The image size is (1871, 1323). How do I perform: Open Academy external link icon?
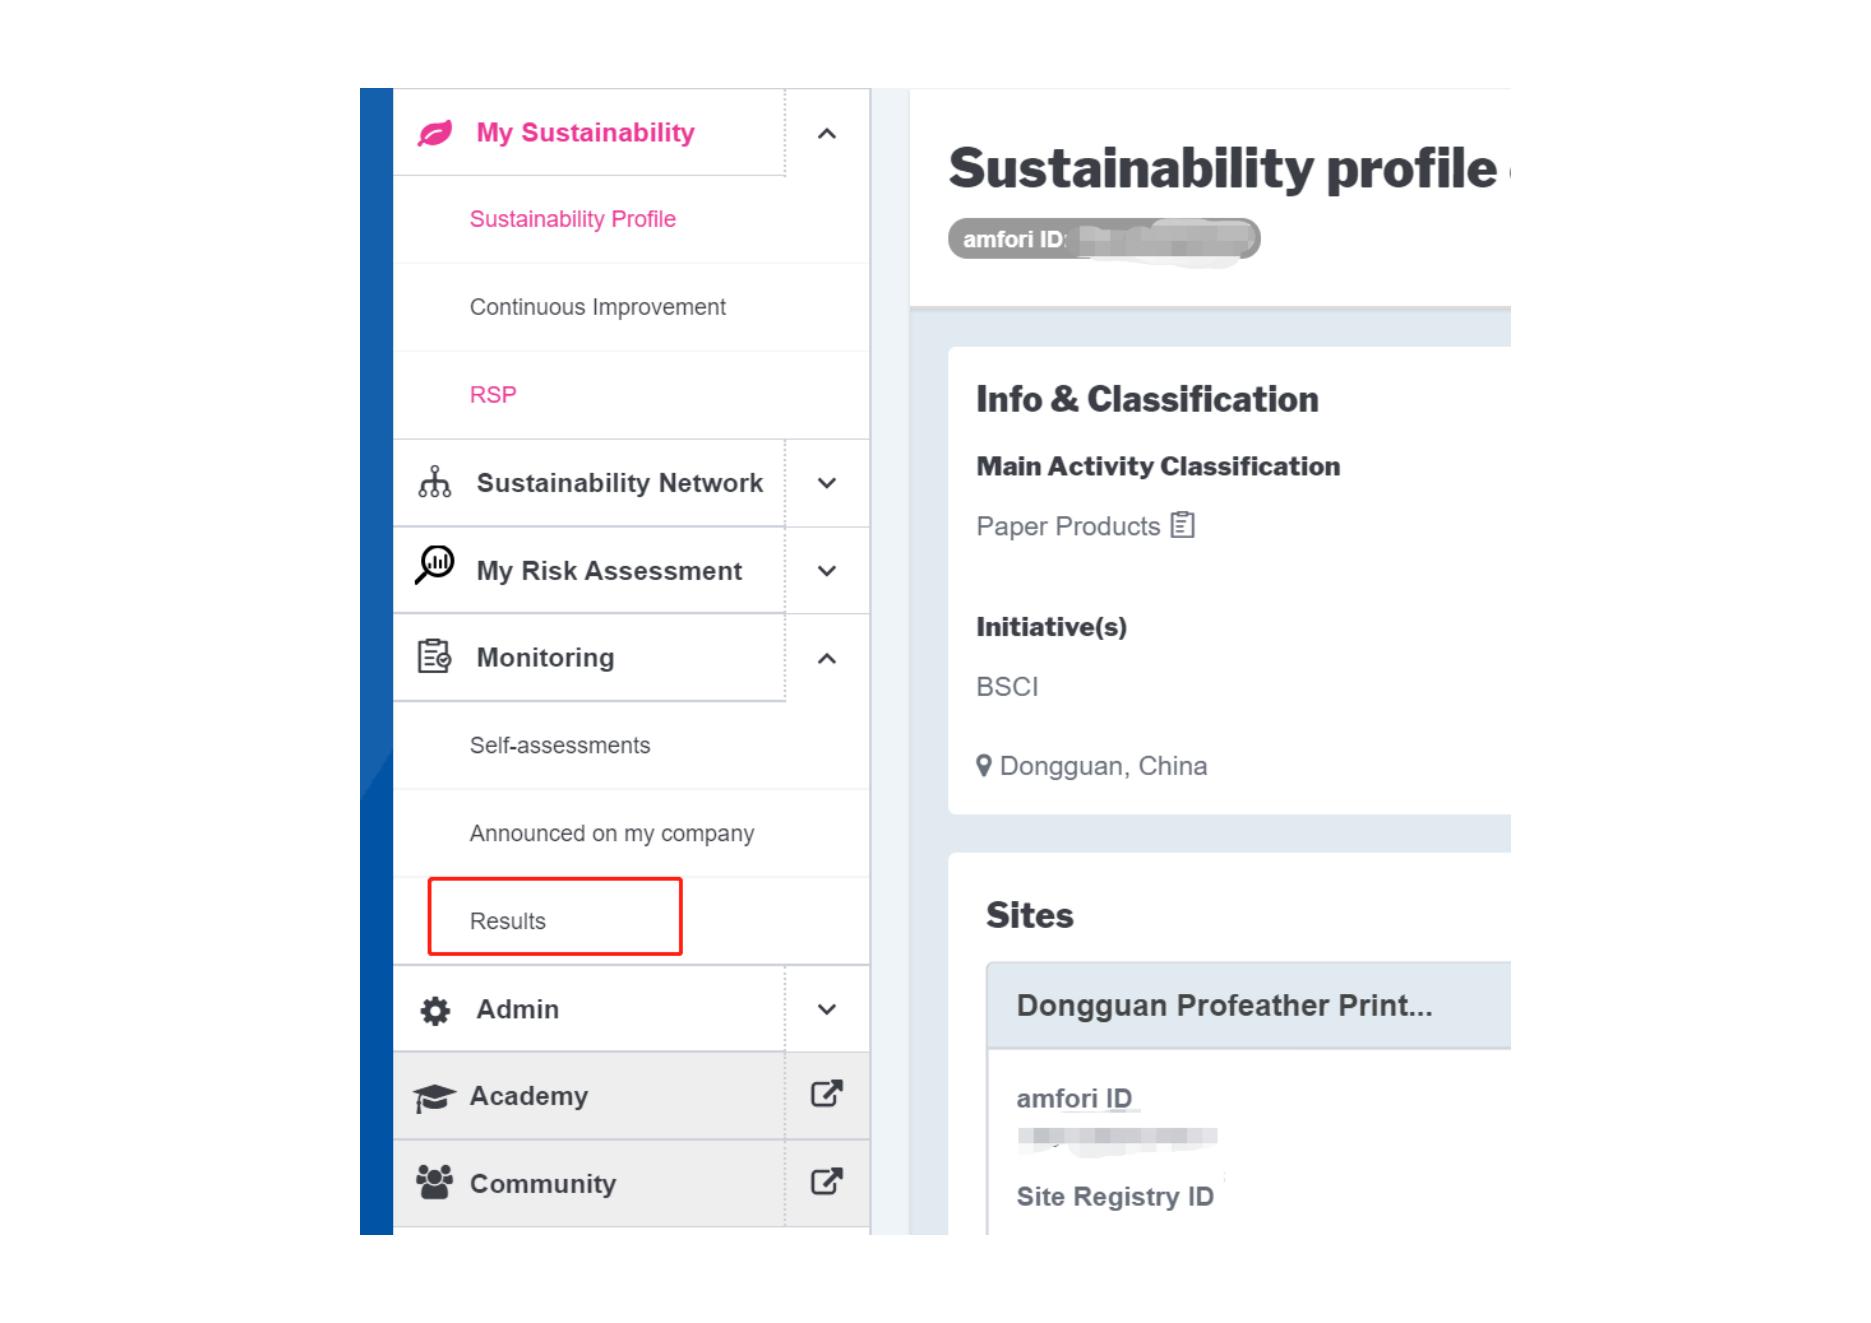click(x=826, y=1094)
